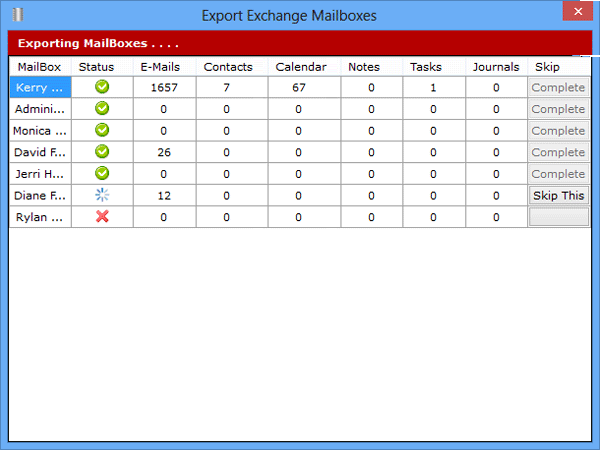Screen dimensions: 600x450
Task: Click the Complete button in Admini... row
Action: coord(559,109)
